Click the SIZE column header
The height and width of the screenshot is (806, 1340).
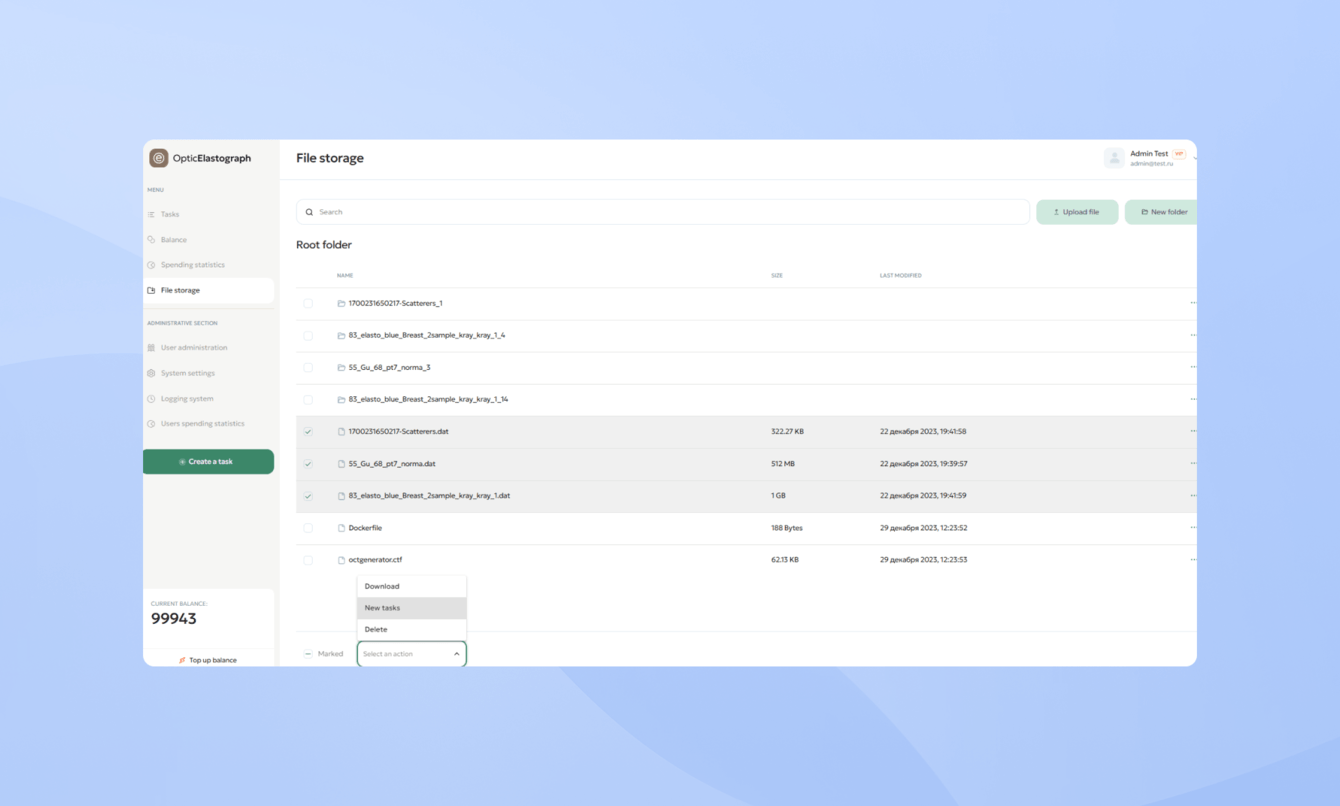pos(777,276)
